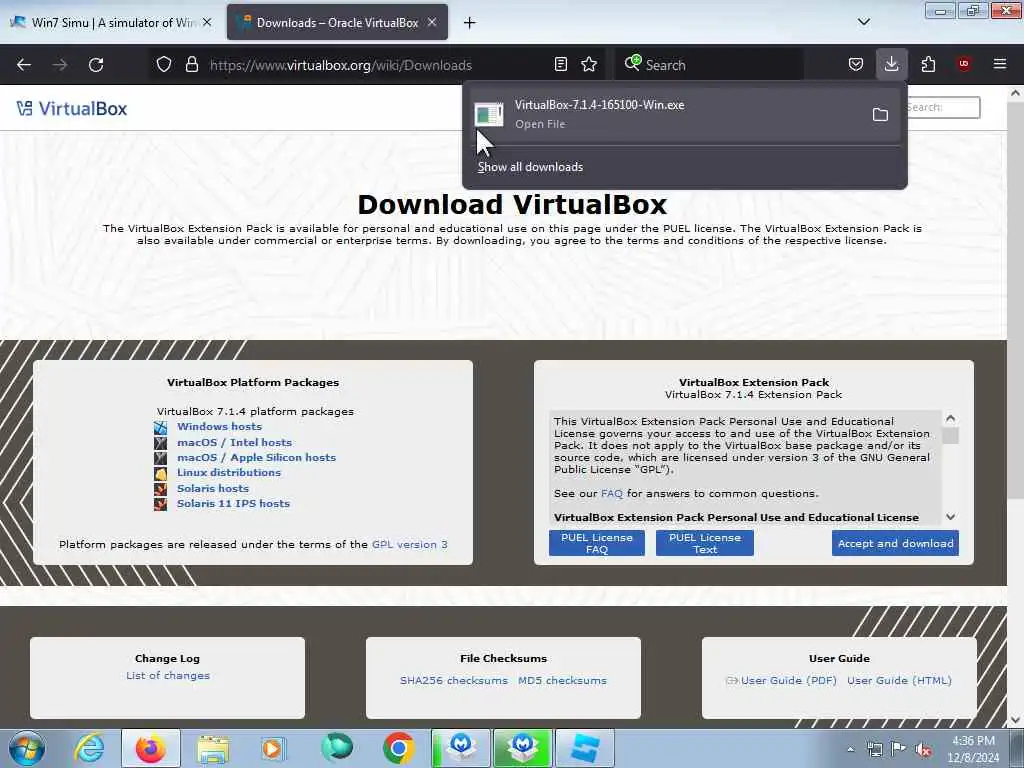
Task: Click page scrollbar up arrow
Action: (1016, 93)
